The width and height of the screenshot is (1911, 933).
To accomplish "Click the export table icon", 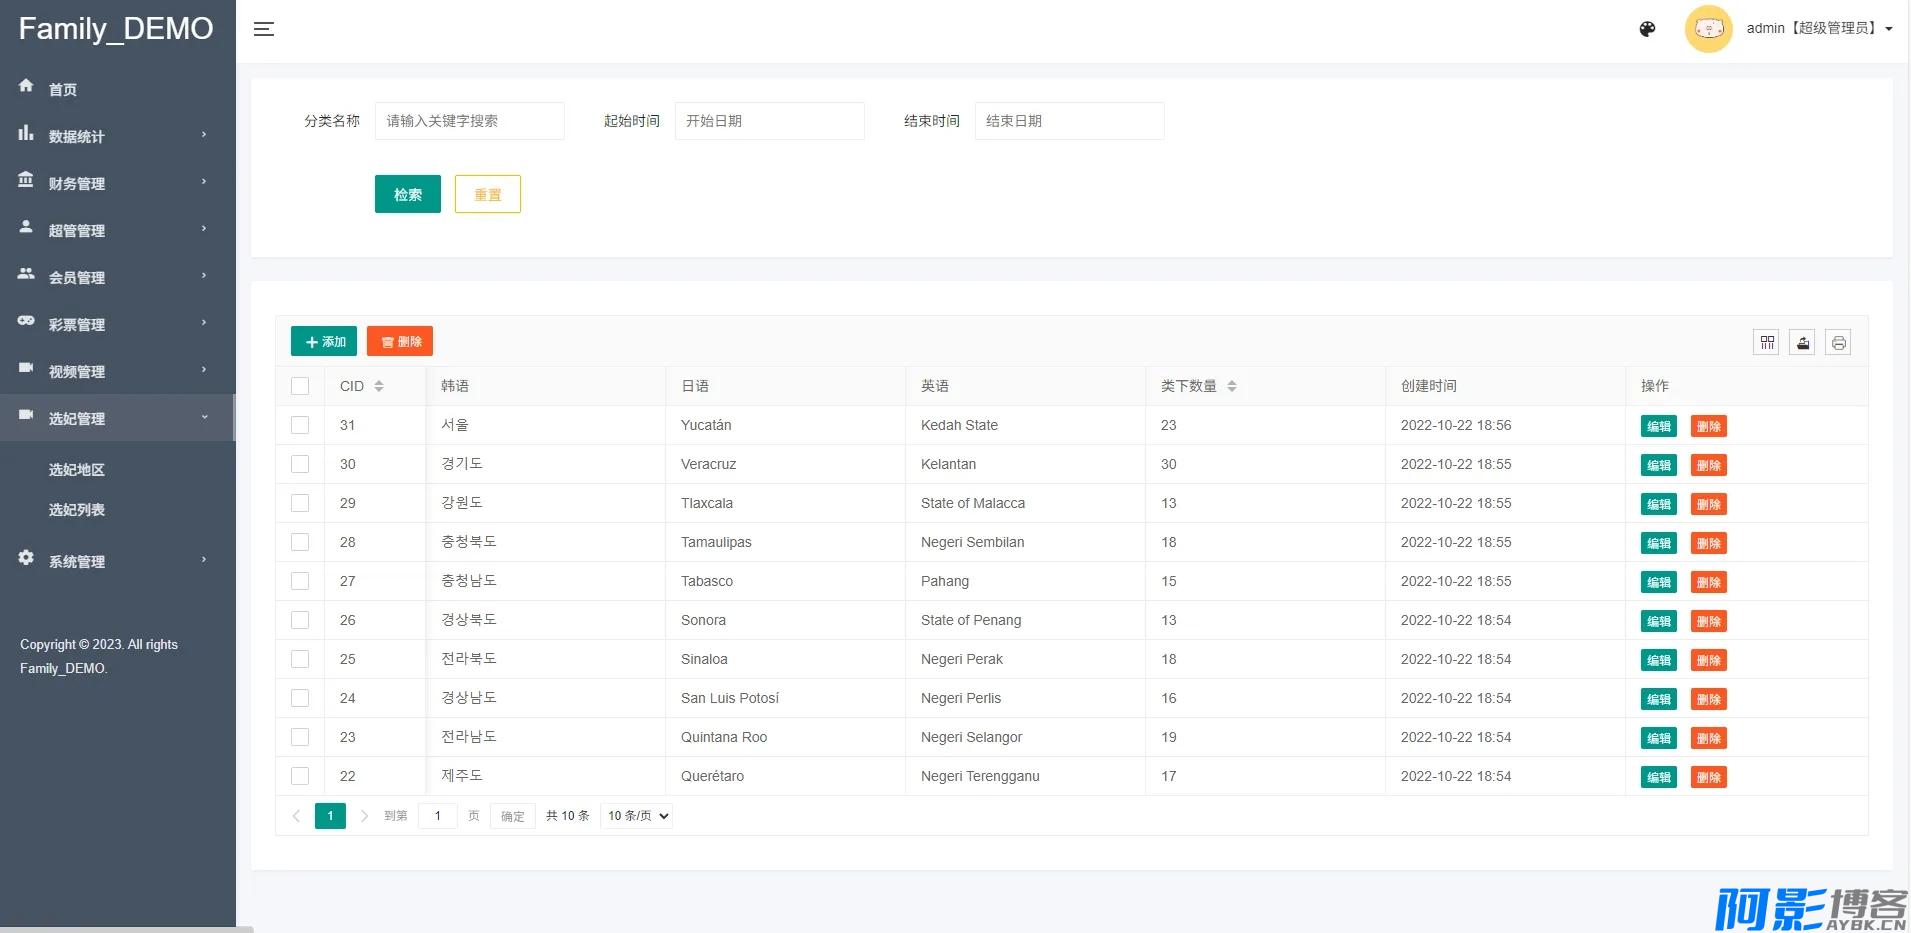I will click(x=1802, y=343).
